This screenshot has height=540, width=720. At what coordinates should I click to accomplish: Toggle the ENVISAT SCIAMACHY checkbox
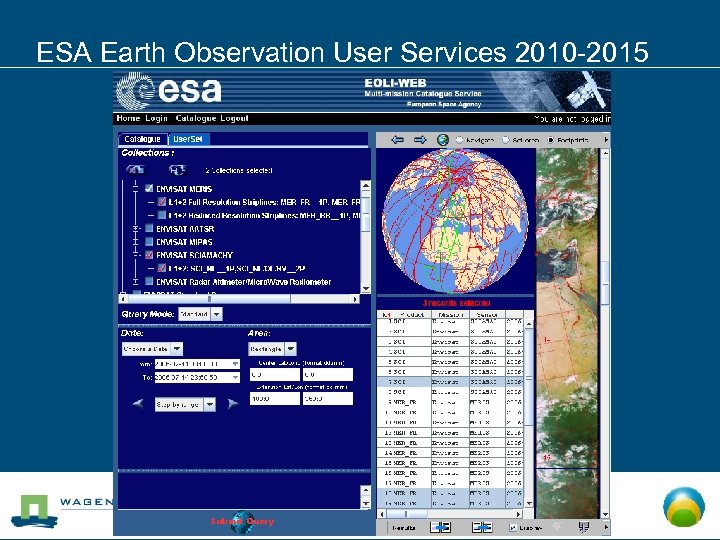149,254
